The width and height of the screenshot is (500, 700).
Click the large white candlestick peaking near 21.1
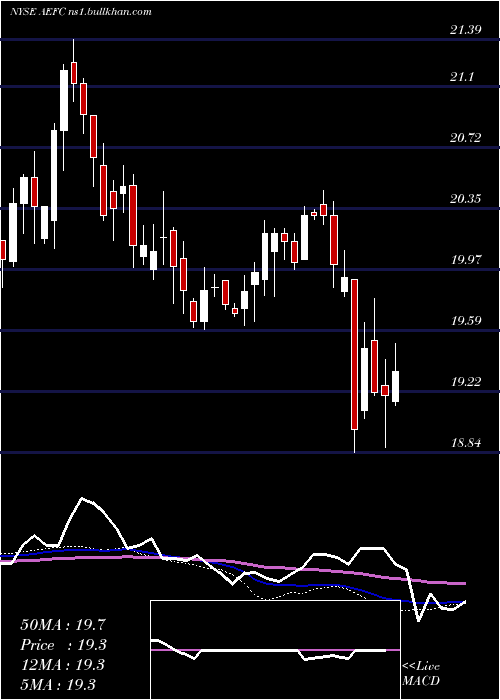64,100
